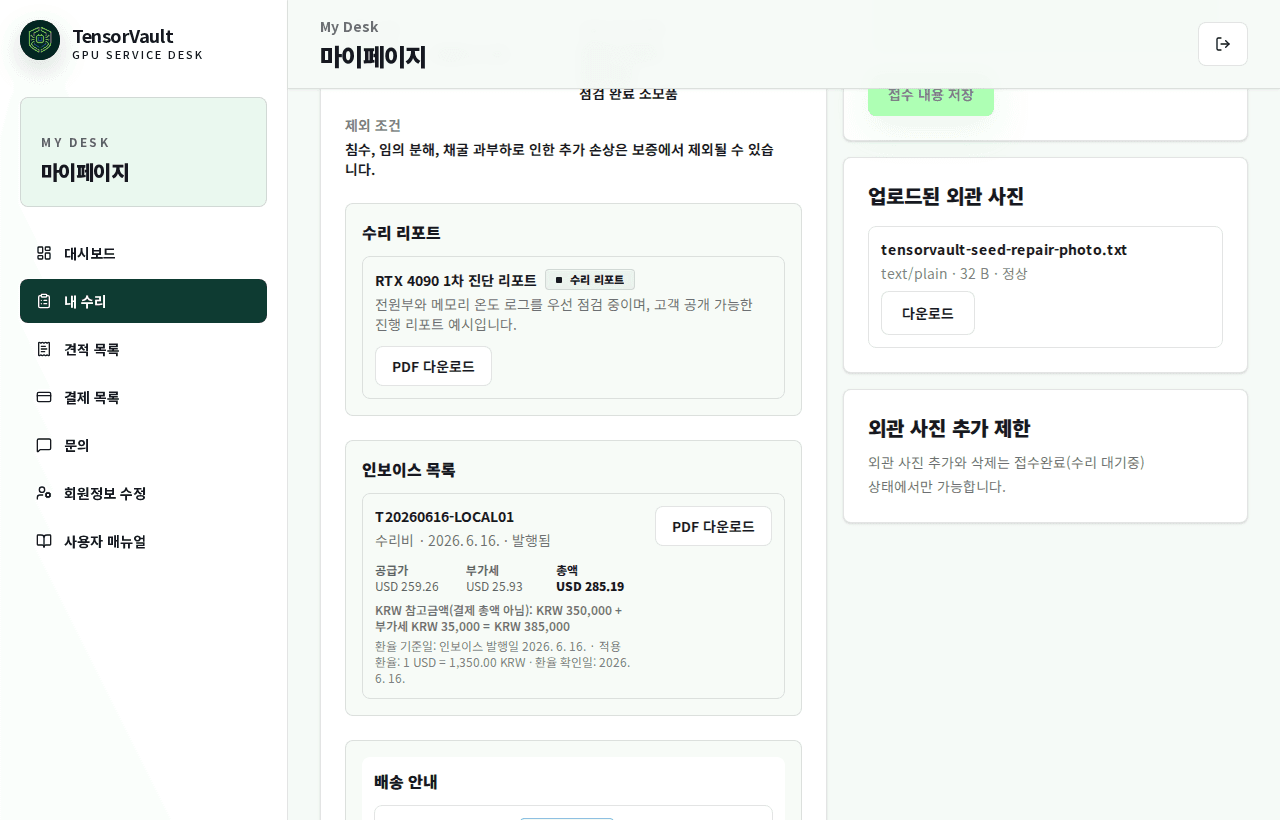The image size is (1280, 820).
Task: Click the 배송 안내 heading
Action: (406, 782)
